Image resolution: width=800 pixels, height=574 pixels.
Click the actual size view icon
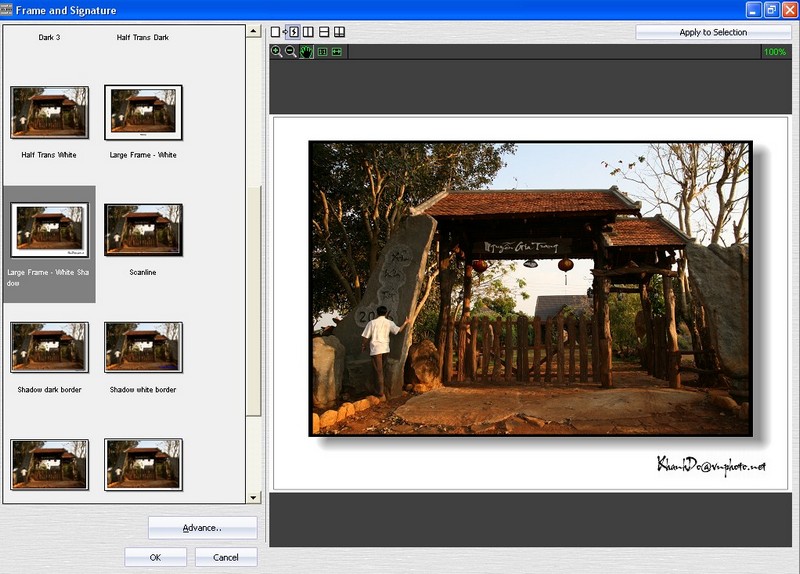322,51
